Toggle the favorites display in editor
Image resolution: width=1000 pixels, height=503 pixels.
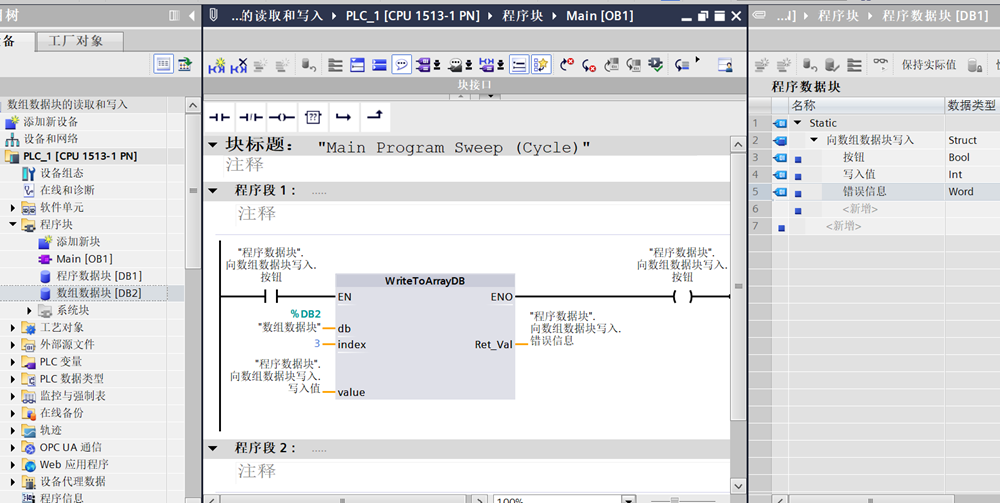[x=541, y=65]
